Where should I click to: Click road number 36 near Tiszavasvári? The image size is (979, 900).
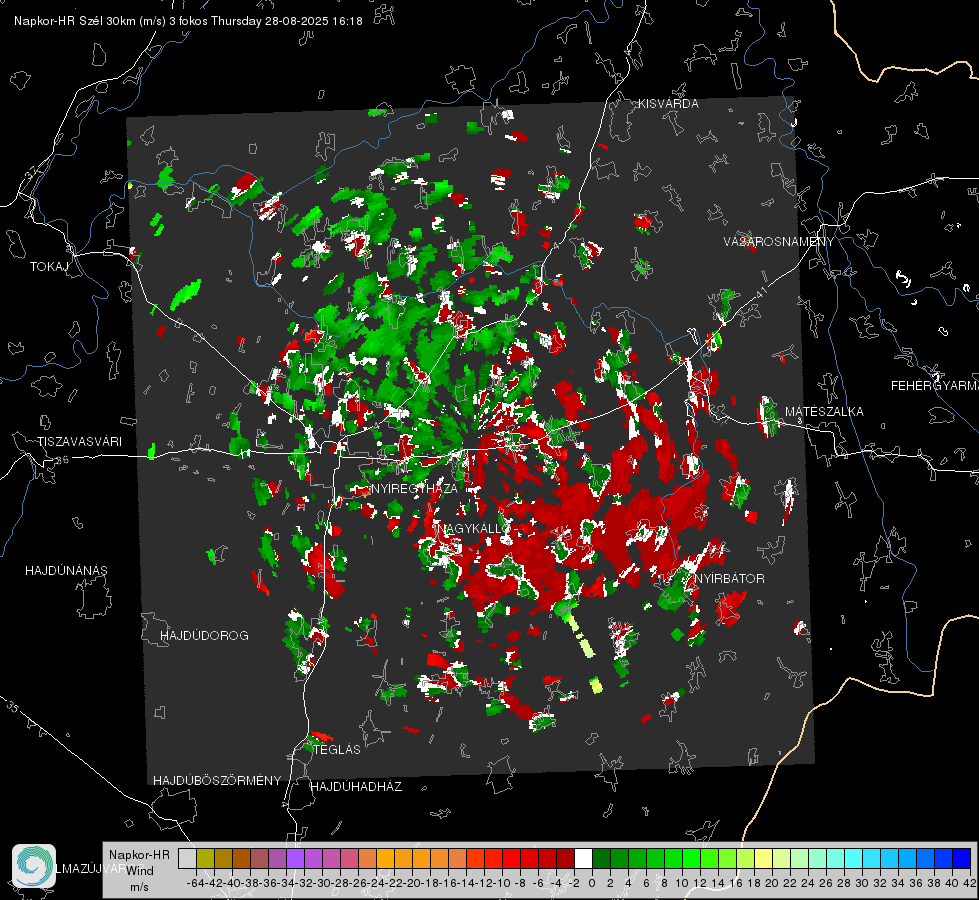(62, 460)
